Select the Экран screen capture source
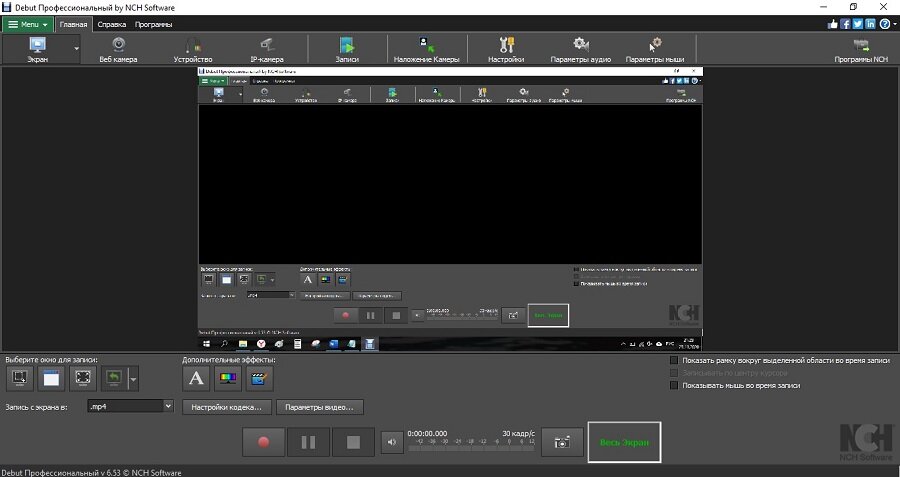The height and width of the screenshot is (477, 900). (37, 49)
